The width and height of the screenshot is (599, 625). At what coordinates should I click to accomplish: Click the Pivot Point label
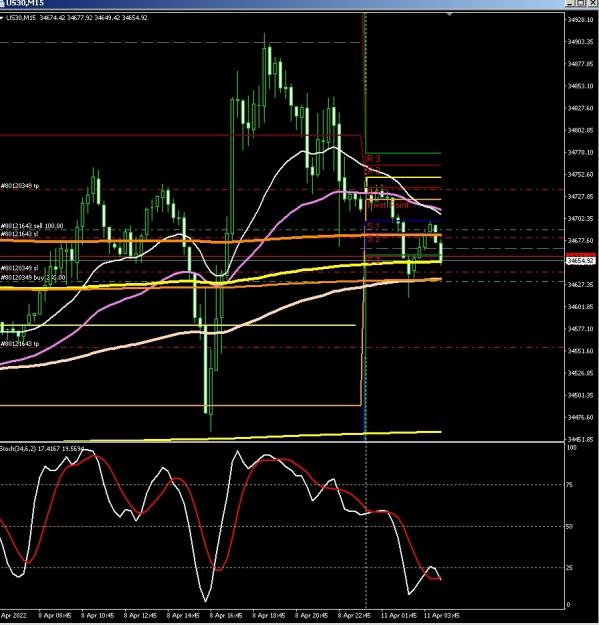[x=388, y=205]
